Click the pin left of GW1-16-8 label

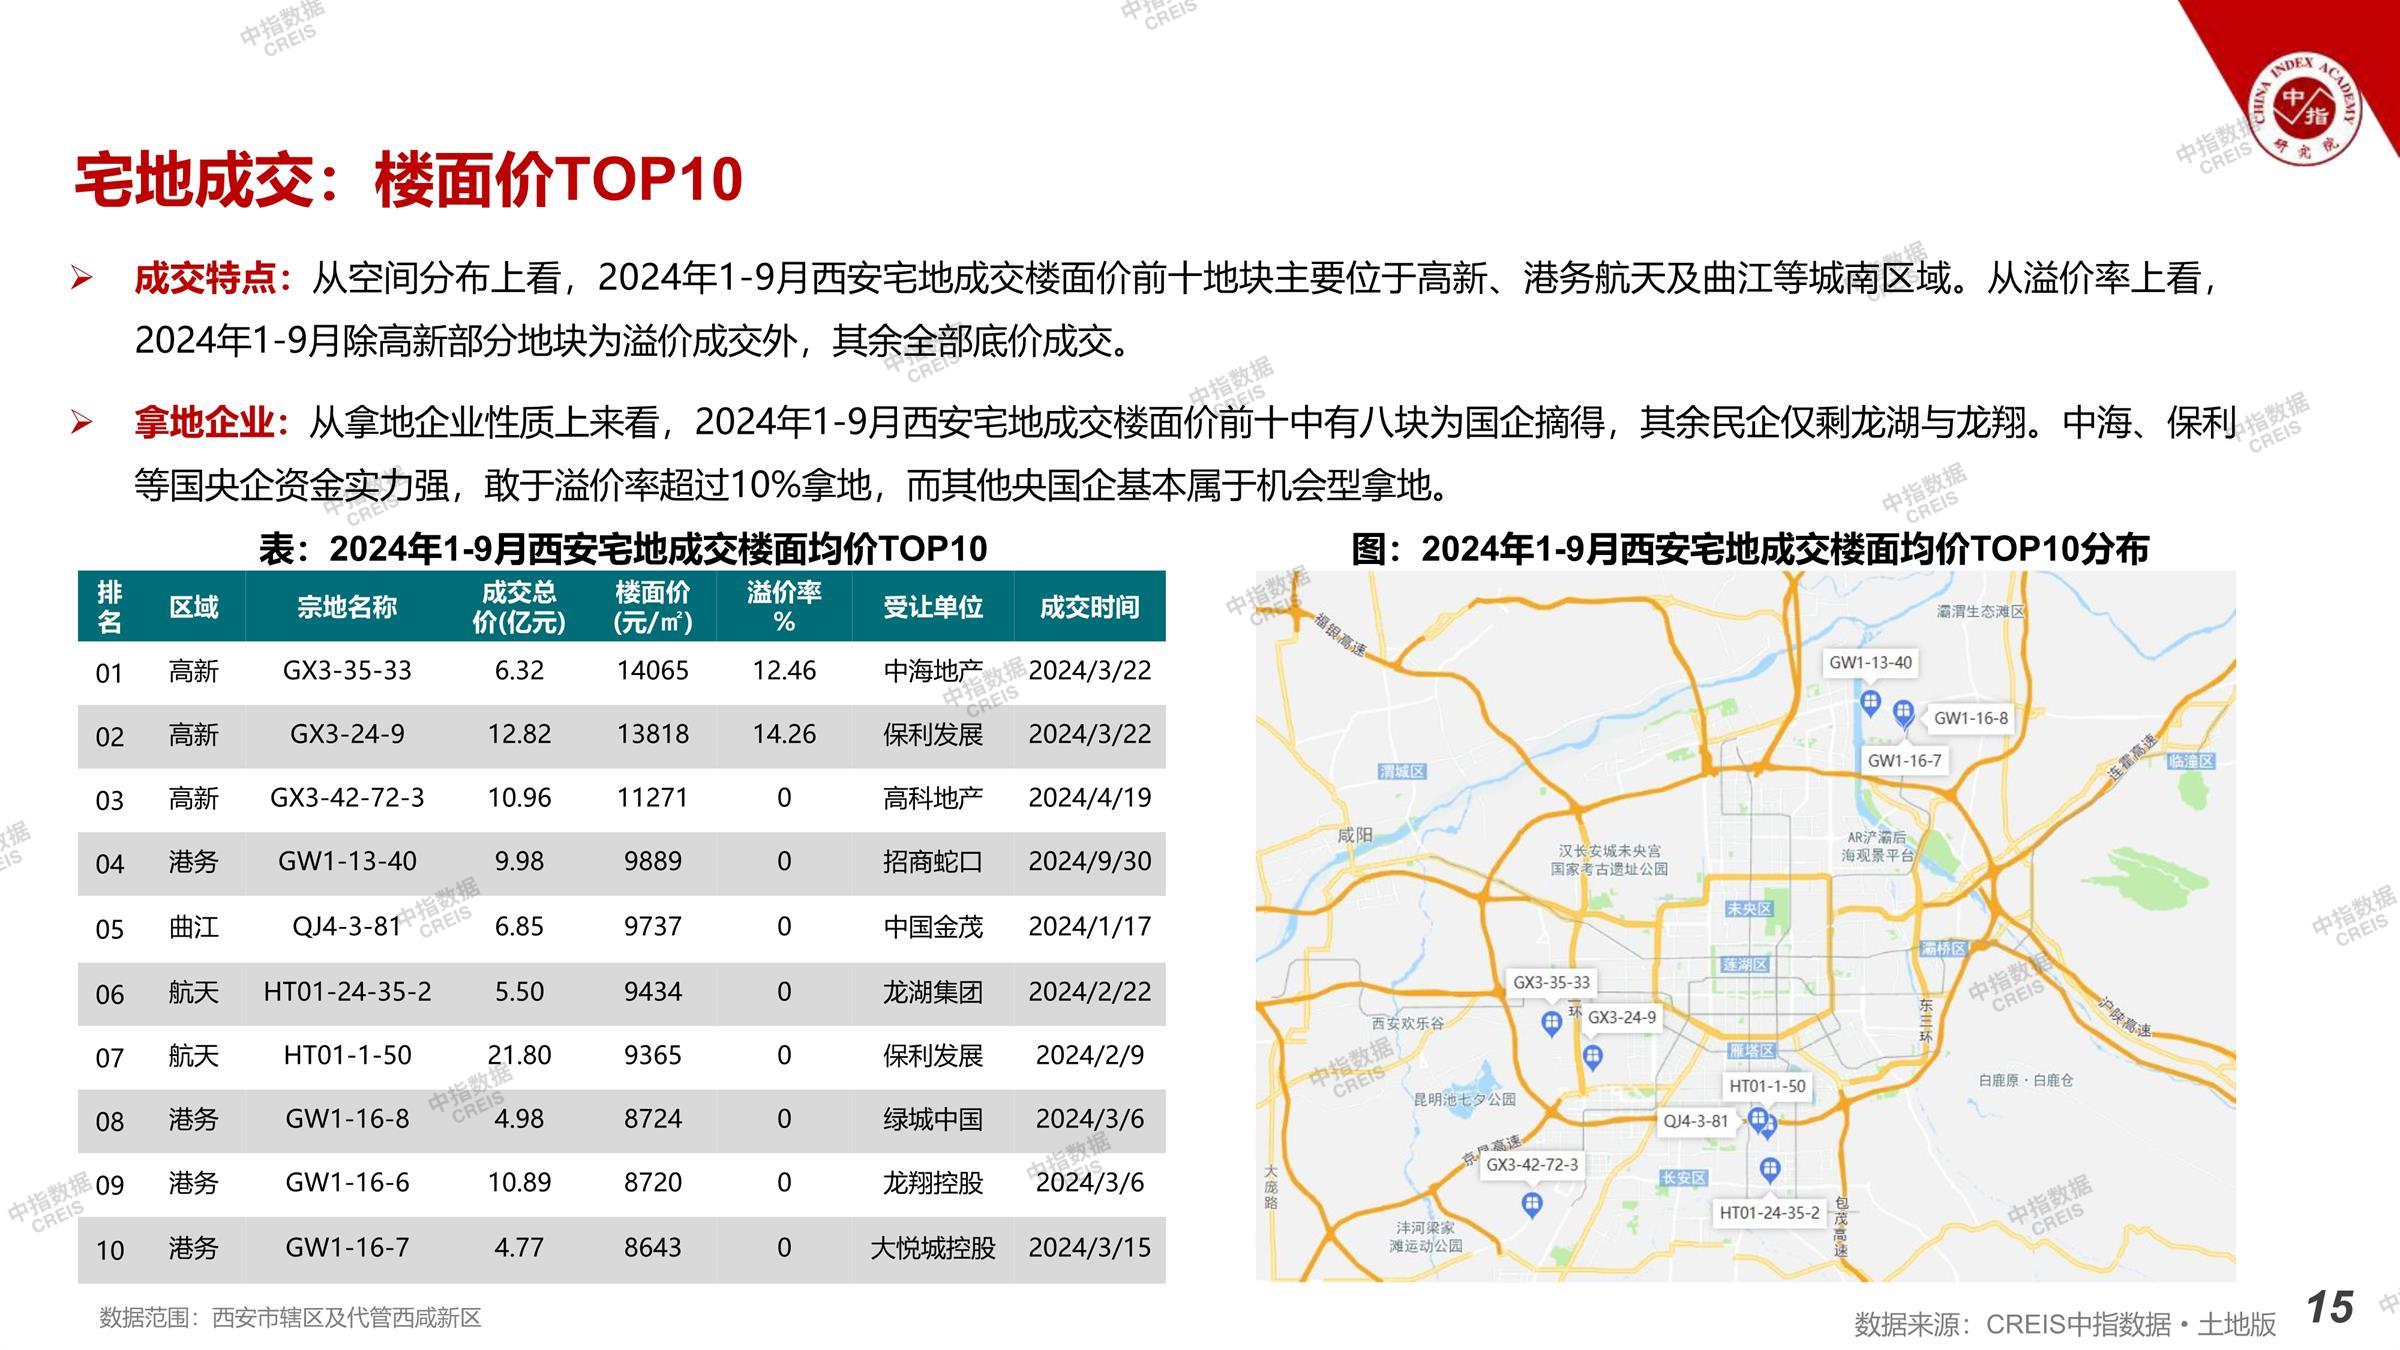pyautogui.click(x=1904, y=712)
